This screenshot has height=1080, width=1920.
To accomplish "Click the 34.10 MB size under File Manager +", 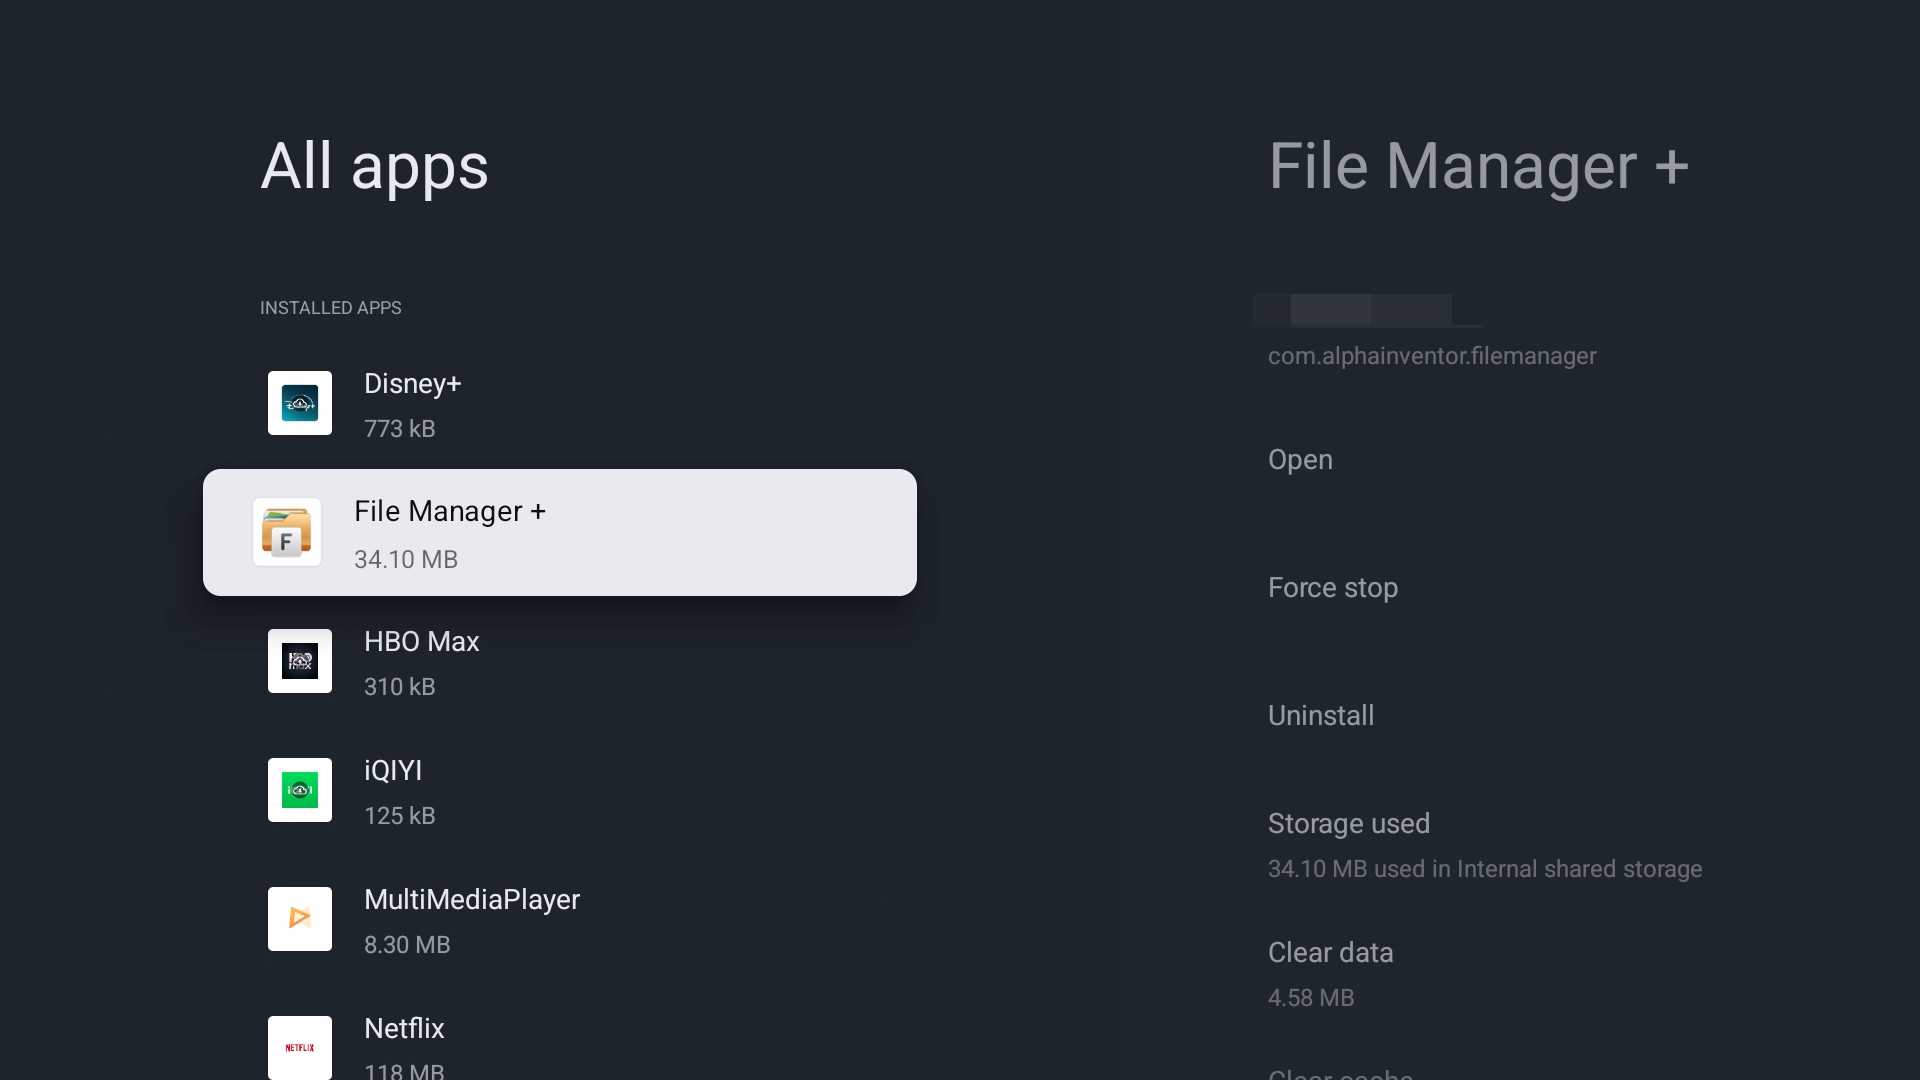I will [406, 559].
